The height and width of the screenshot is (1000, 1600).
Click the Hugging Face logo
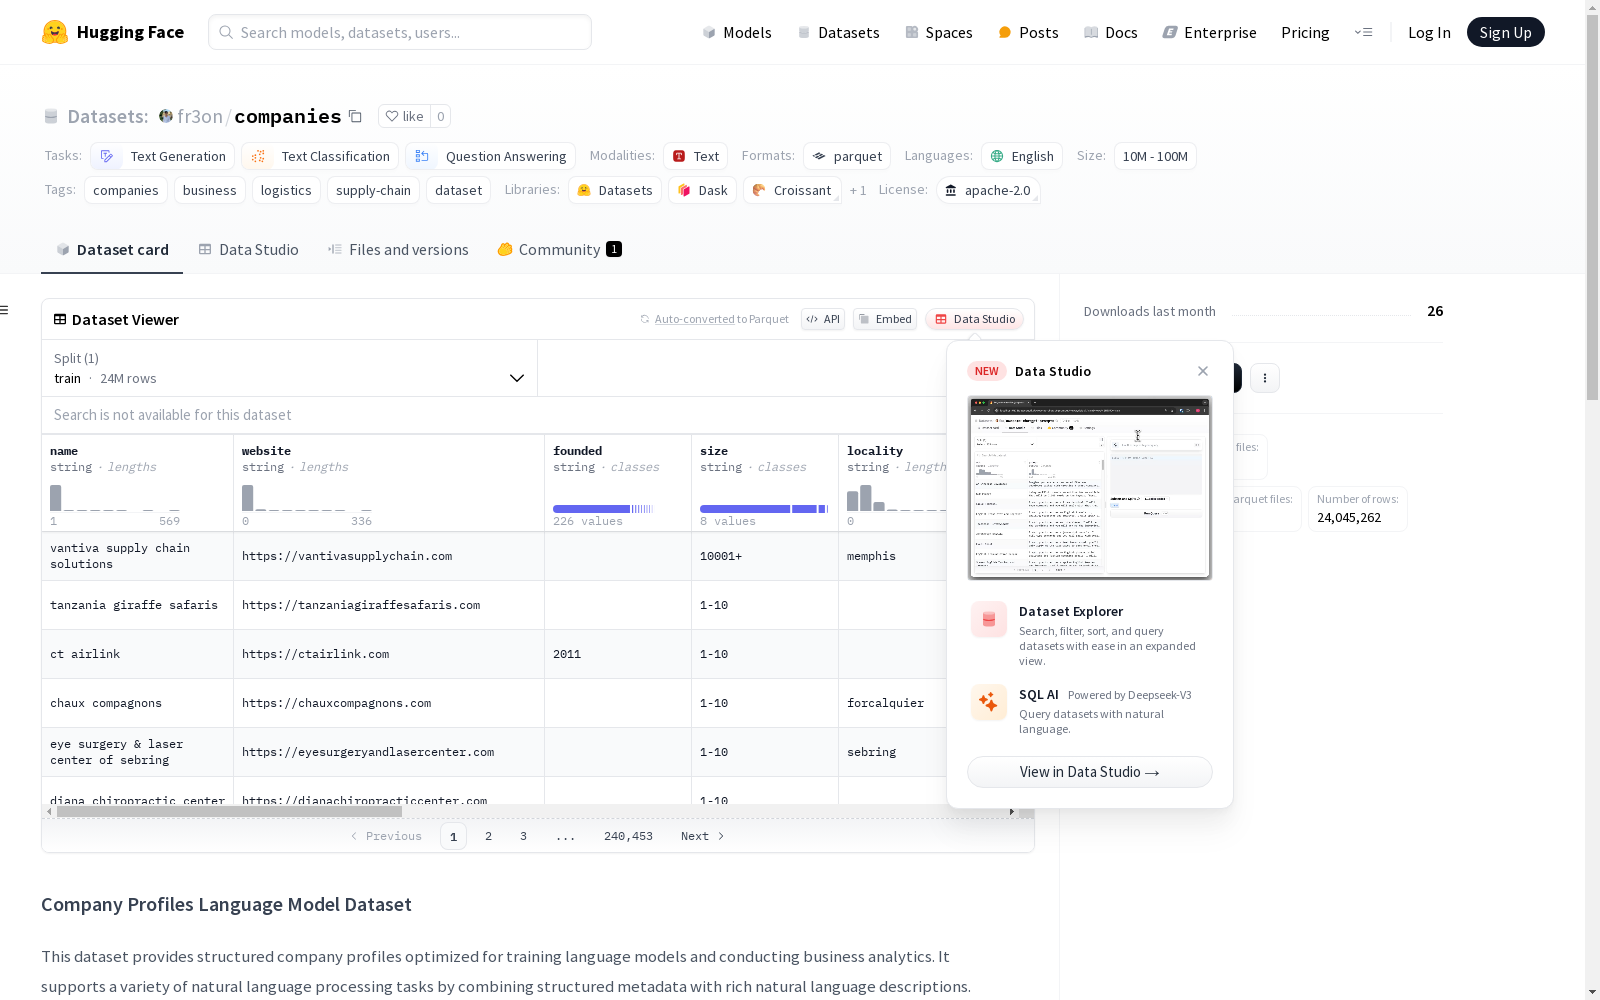(x=112, y=32)
